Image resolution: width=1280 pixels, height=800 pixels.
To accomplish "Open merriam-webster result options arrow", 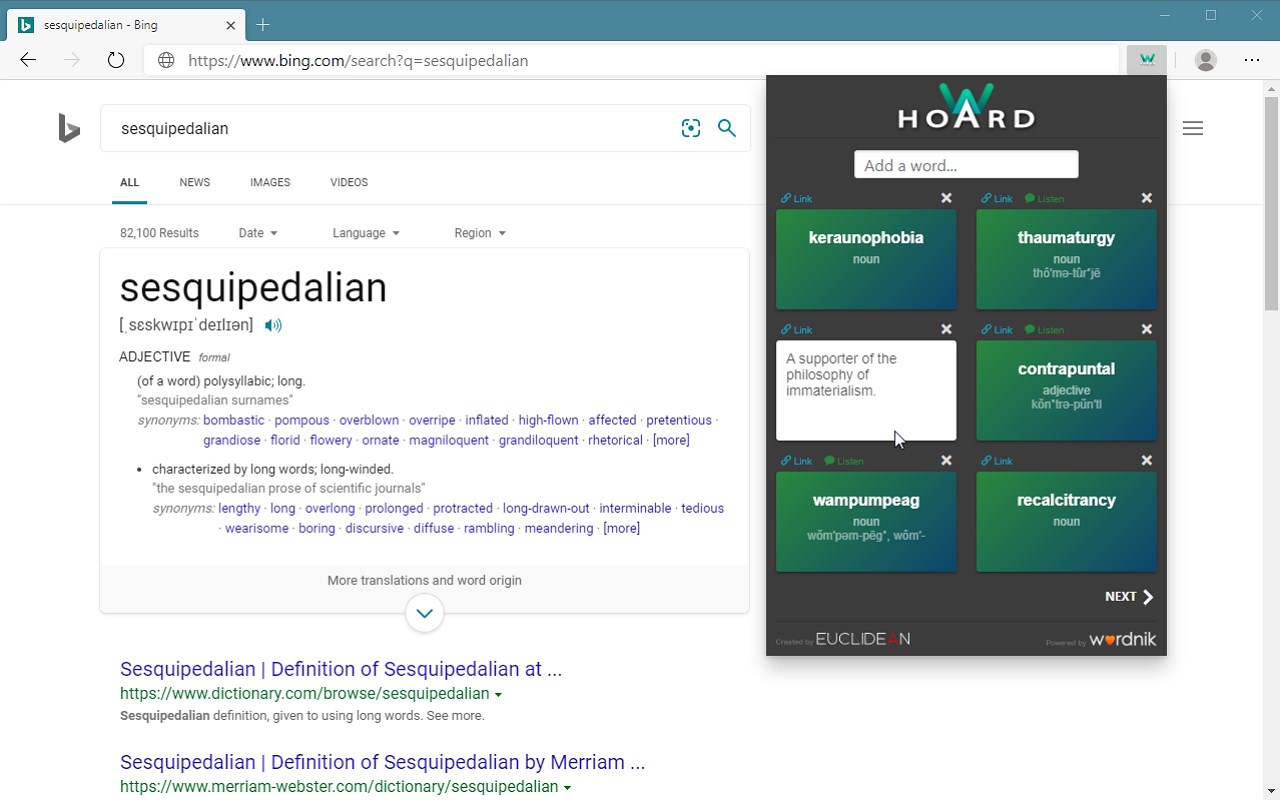I will click(x=567, y=788).
